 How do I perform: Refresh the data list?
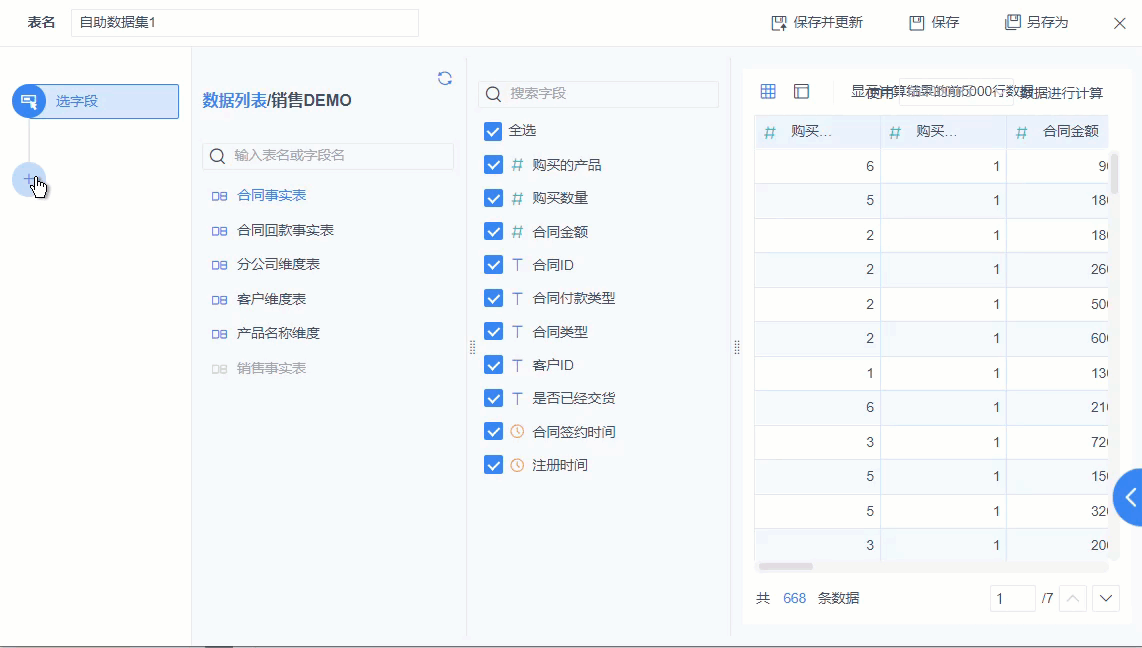click(x=444, y=78)
